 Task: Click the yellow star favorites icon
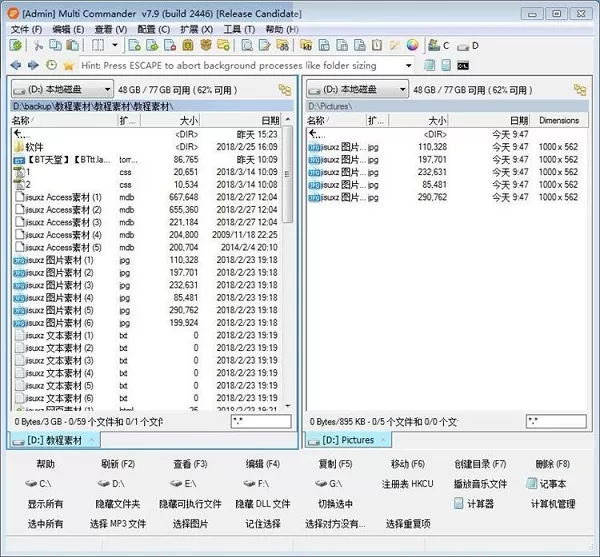click(69, 65)
